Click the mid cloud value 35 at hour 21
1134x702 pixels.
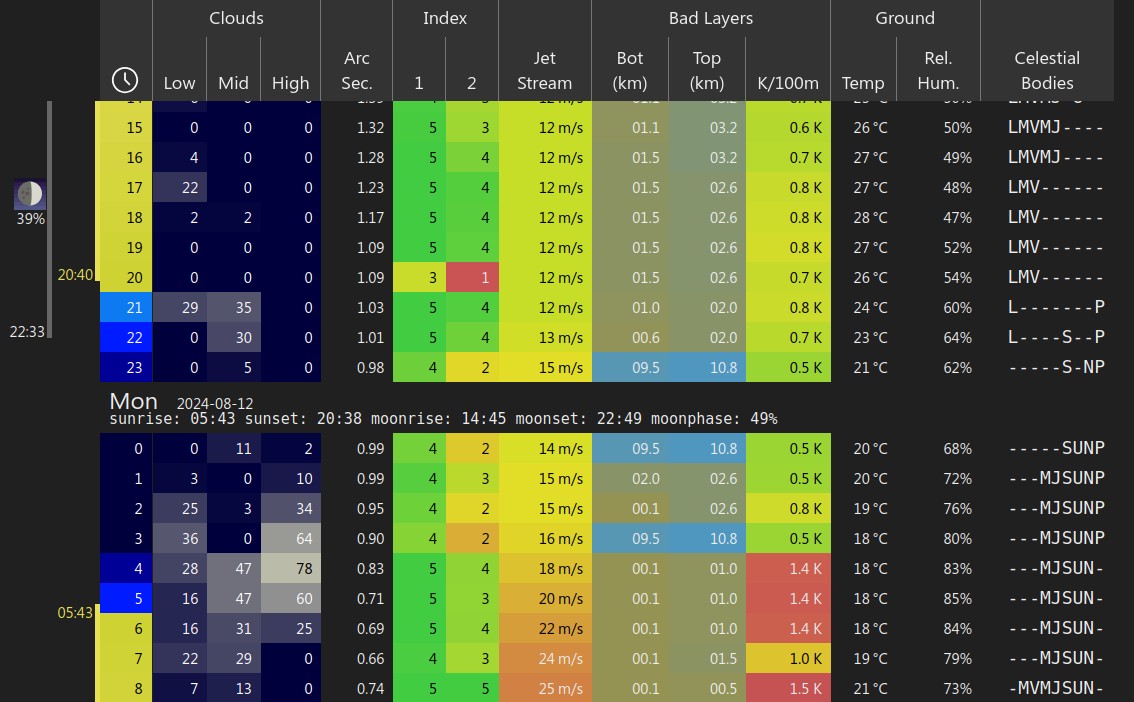click(x=234, y=307)
